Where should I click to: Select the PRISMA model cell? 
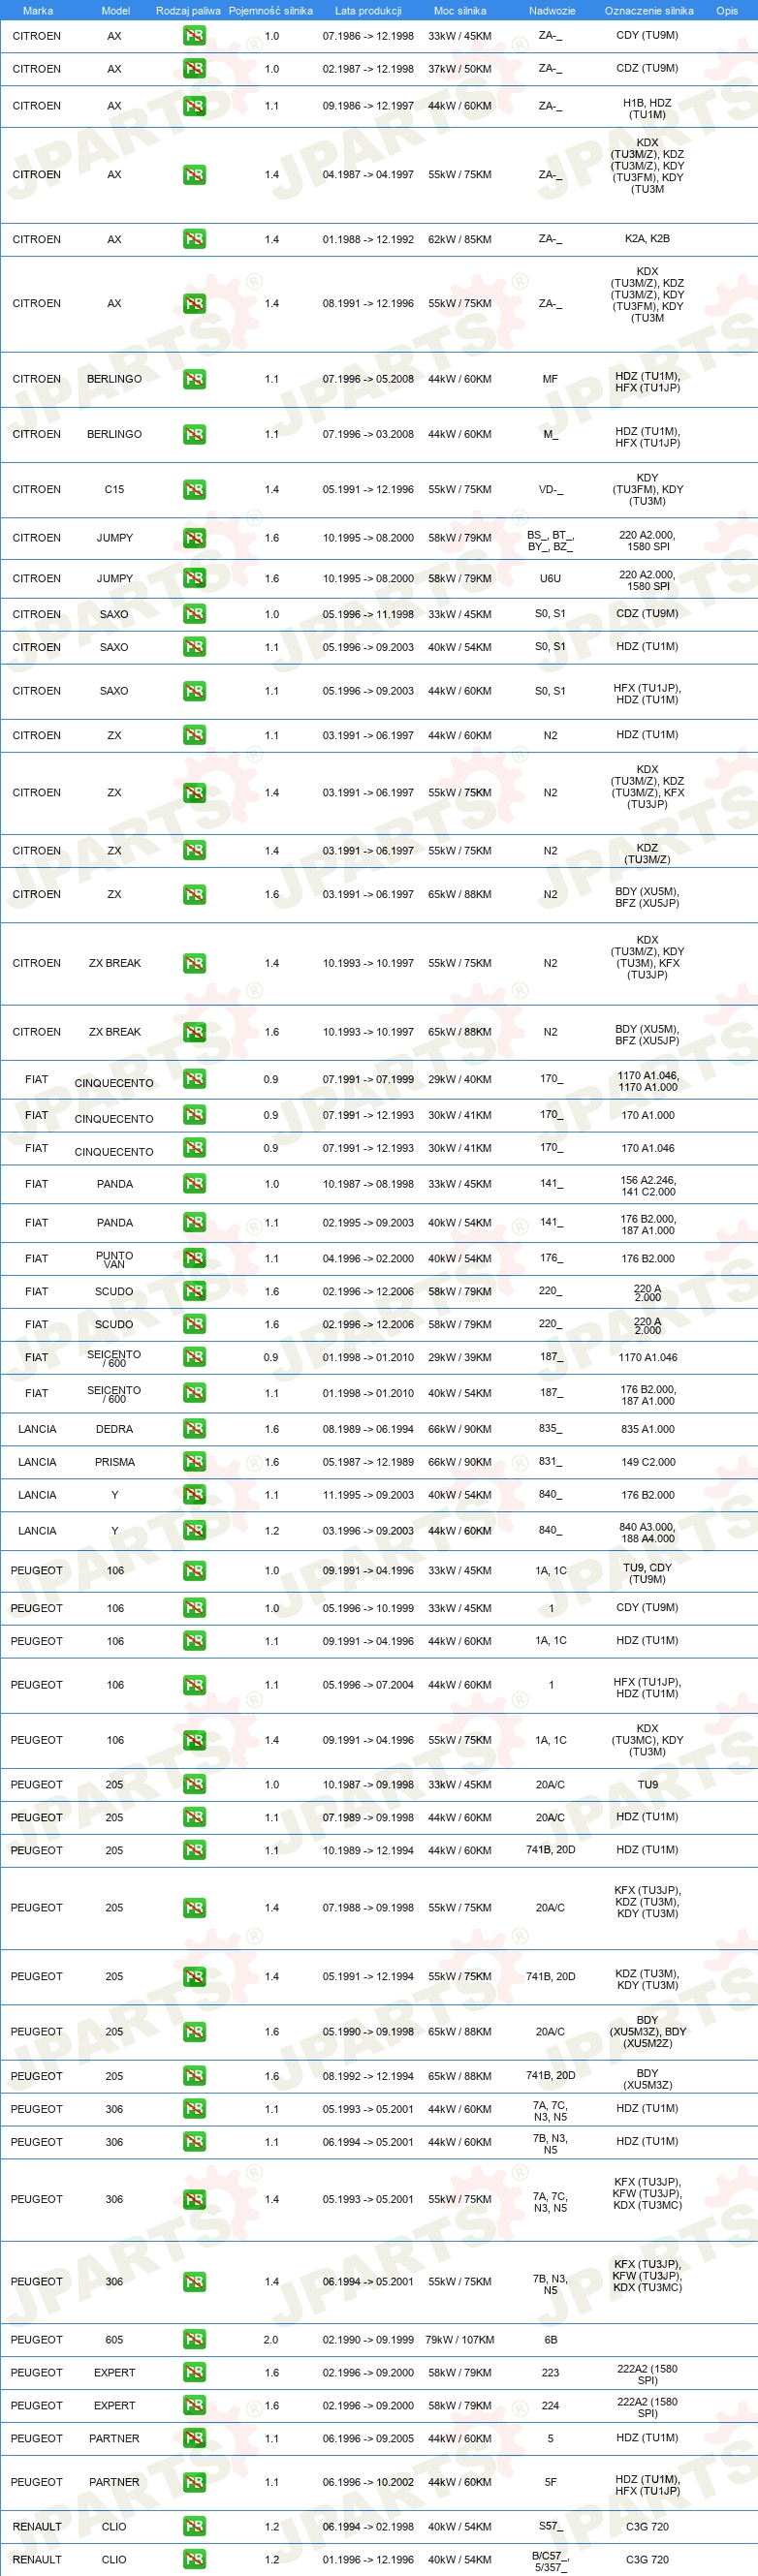click(115, 1463)
